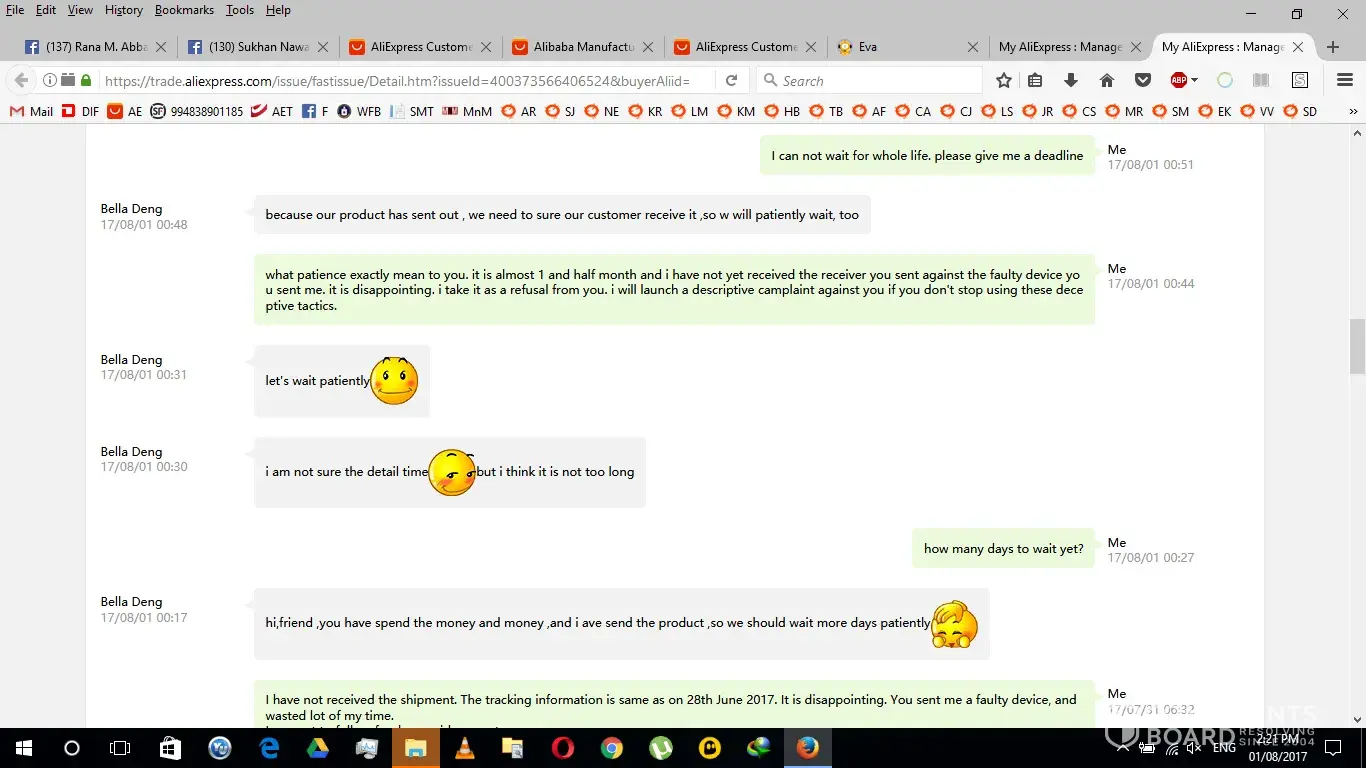The image size is (1366, 768).
Task: Click the page vertical scrollbar thumb
Action: click(x=1357, y=346)
